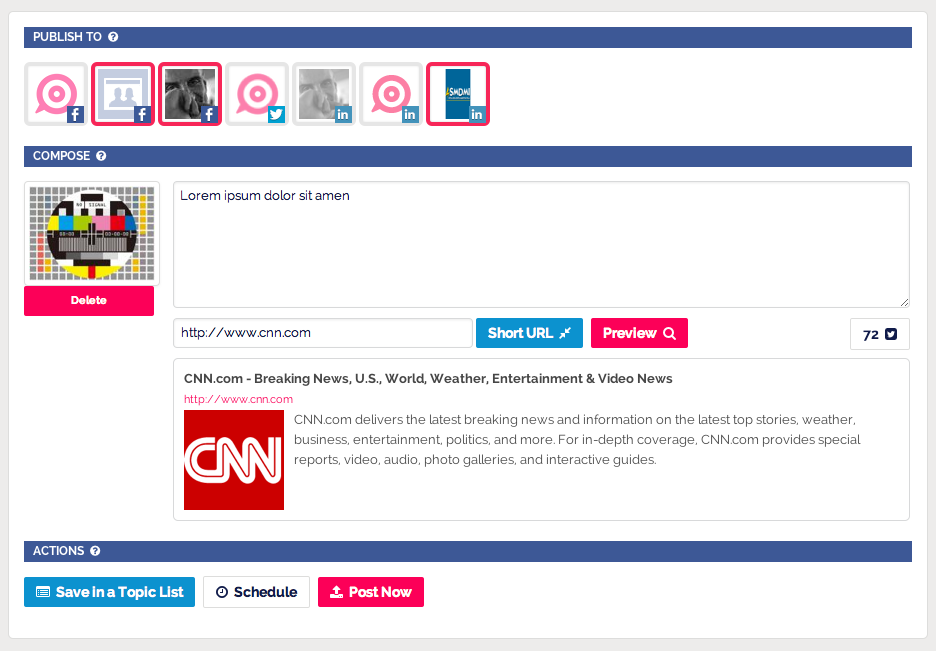The height and width of the screenshot is (651, 936).
Task: Click the help icon beside Publish To
Action: pos(113,37)
